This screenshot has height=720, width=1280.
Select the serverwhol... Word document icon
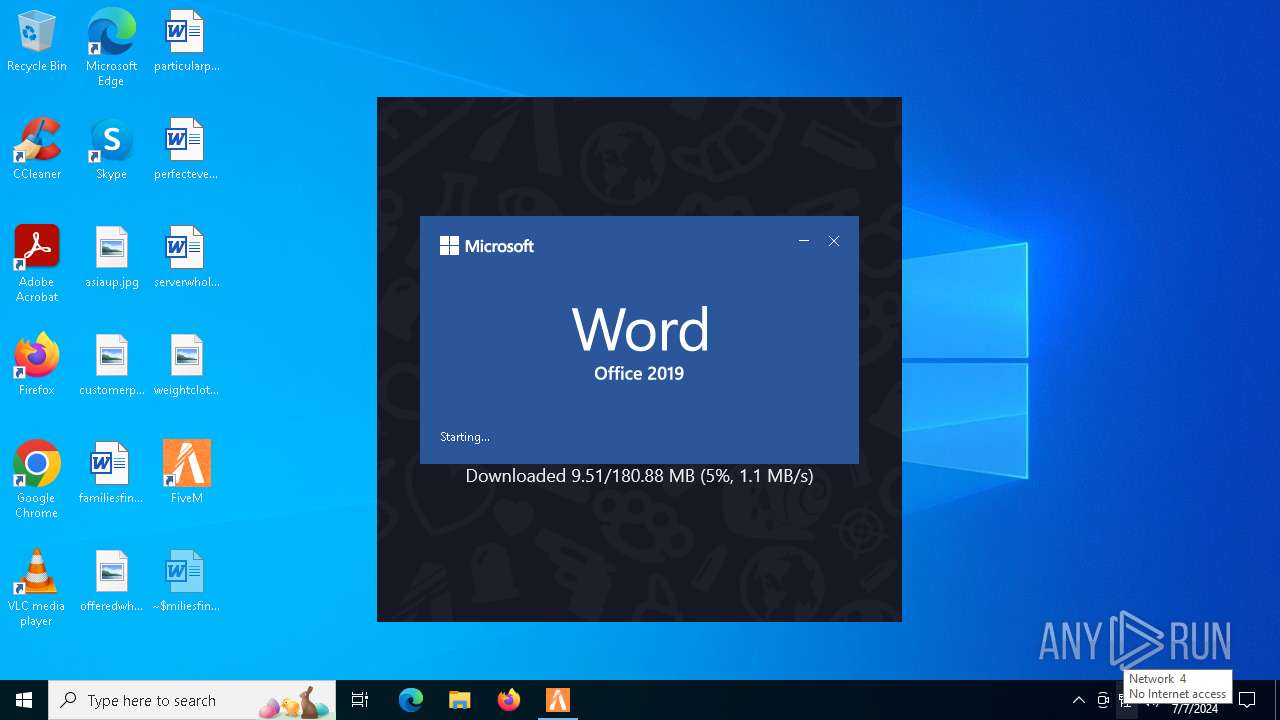click(x=186, y=258)
